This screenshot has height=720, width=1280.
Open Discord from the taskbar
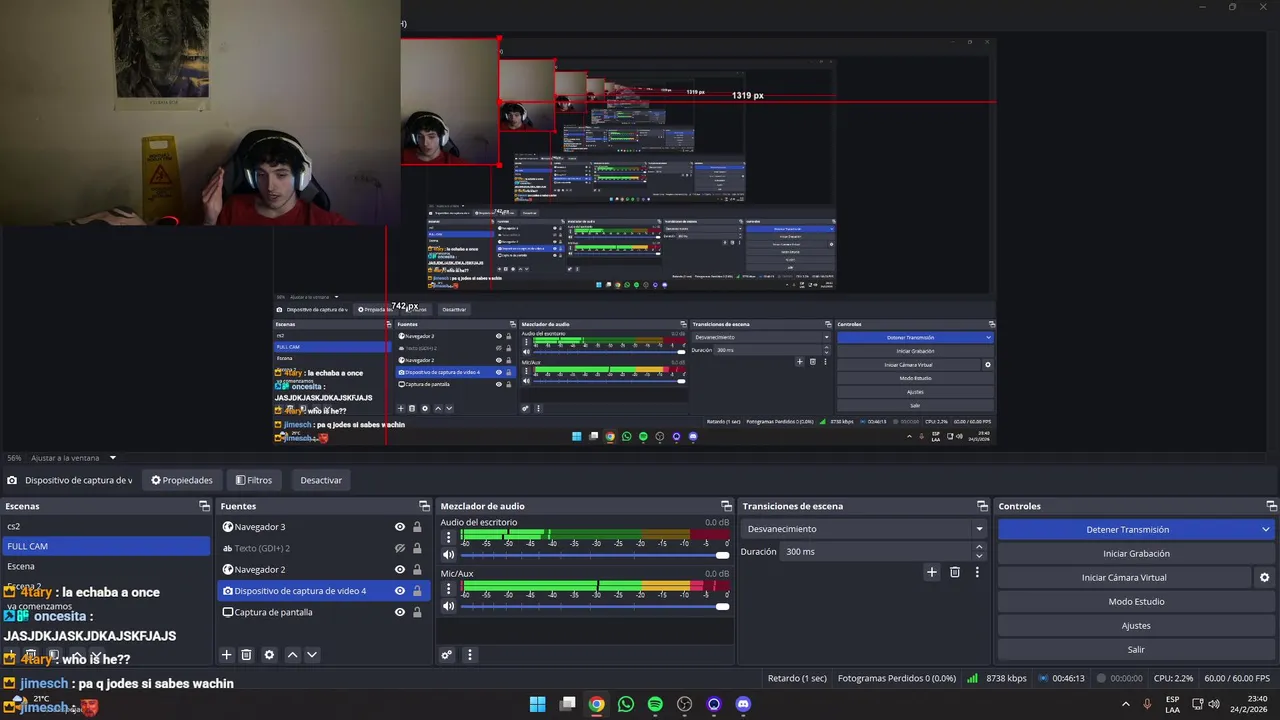743,704
